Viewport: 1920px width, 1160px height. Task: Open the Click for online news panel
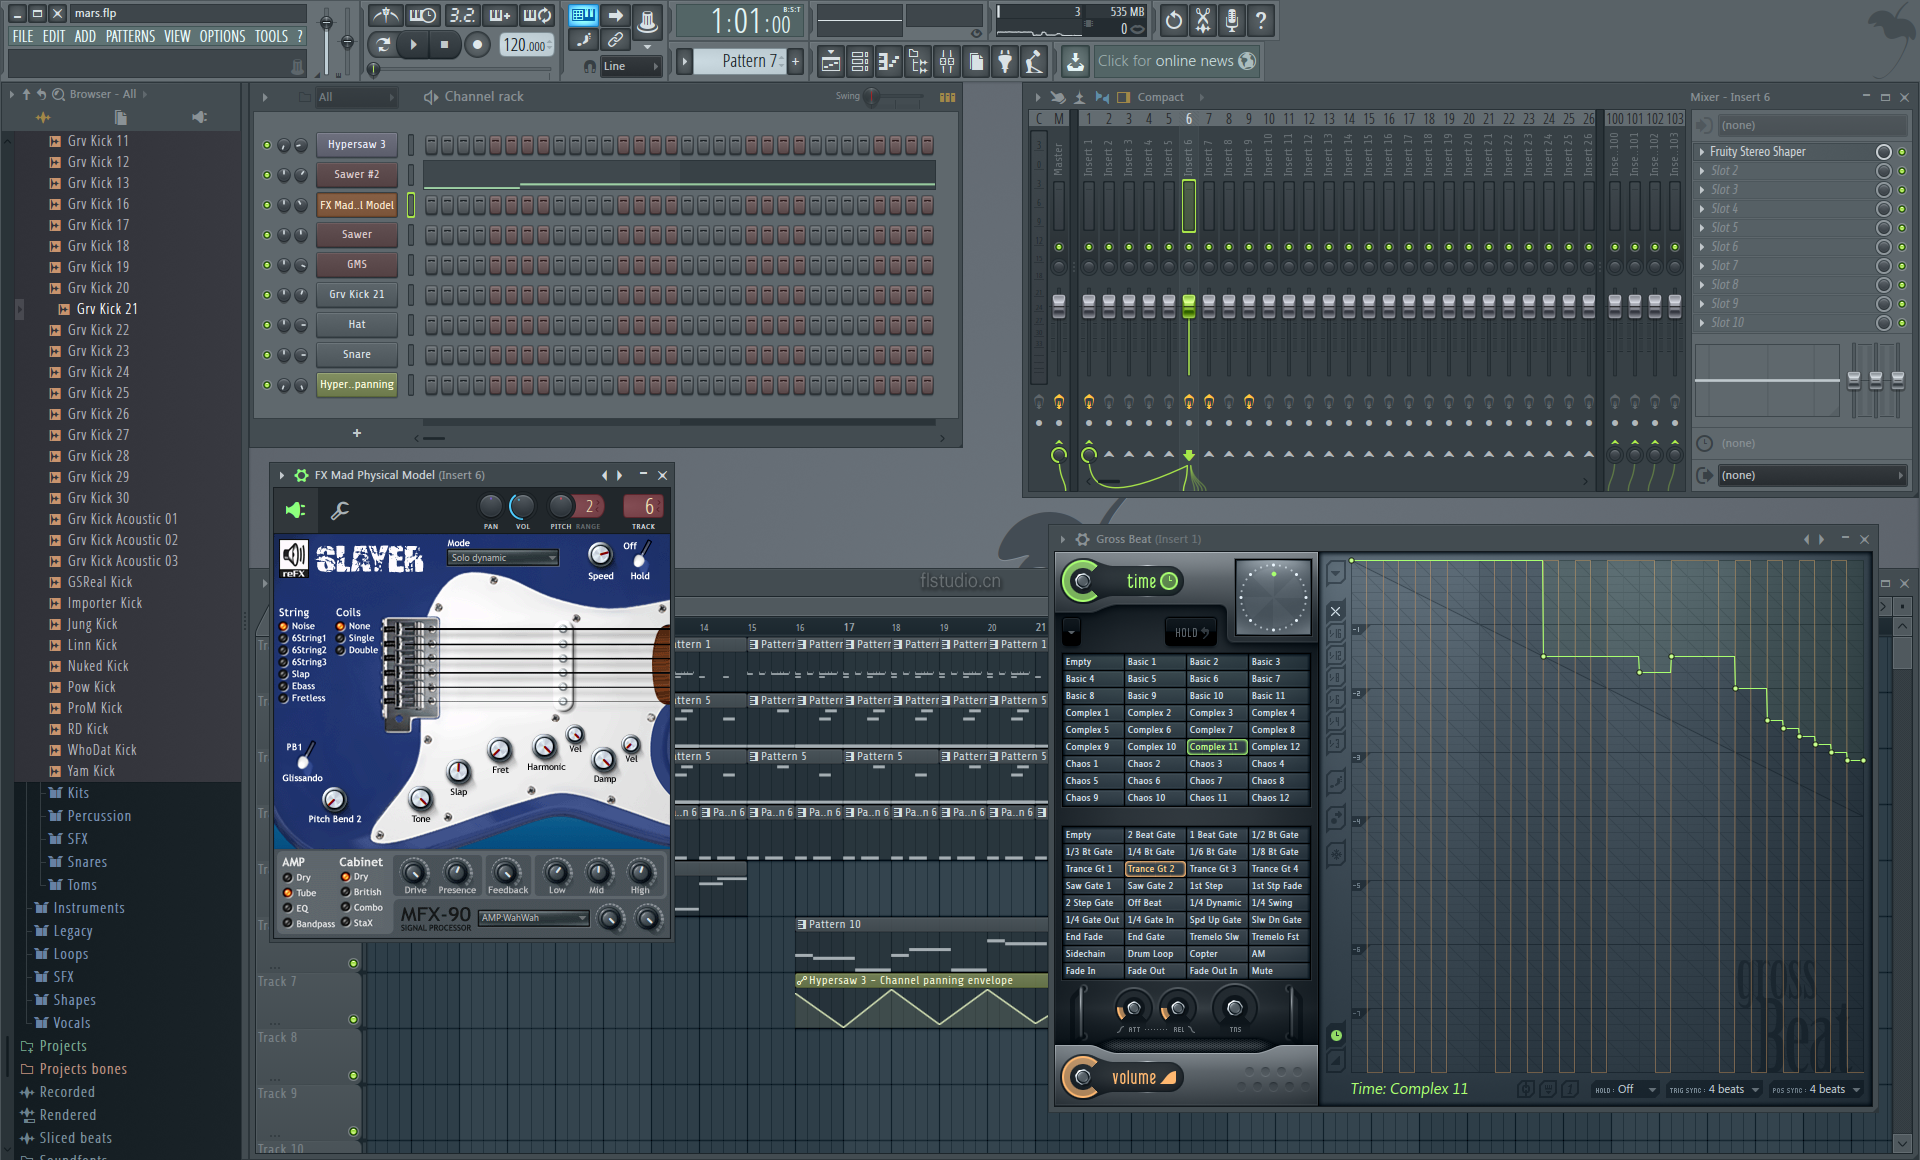click(1175, 61)
